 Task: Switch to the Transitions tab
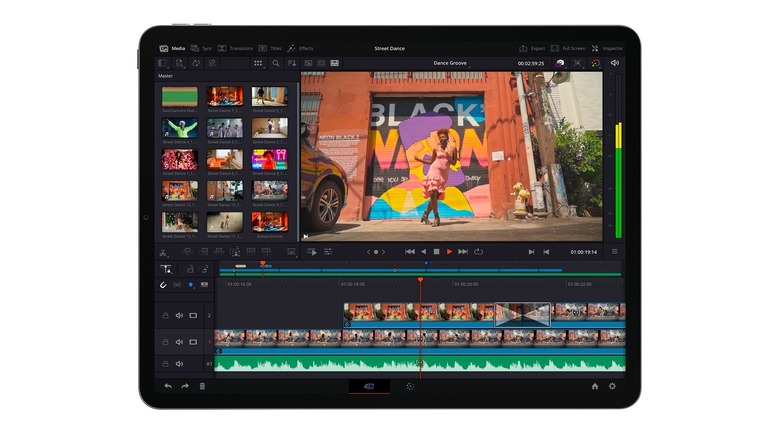click(x=236, y=48)
